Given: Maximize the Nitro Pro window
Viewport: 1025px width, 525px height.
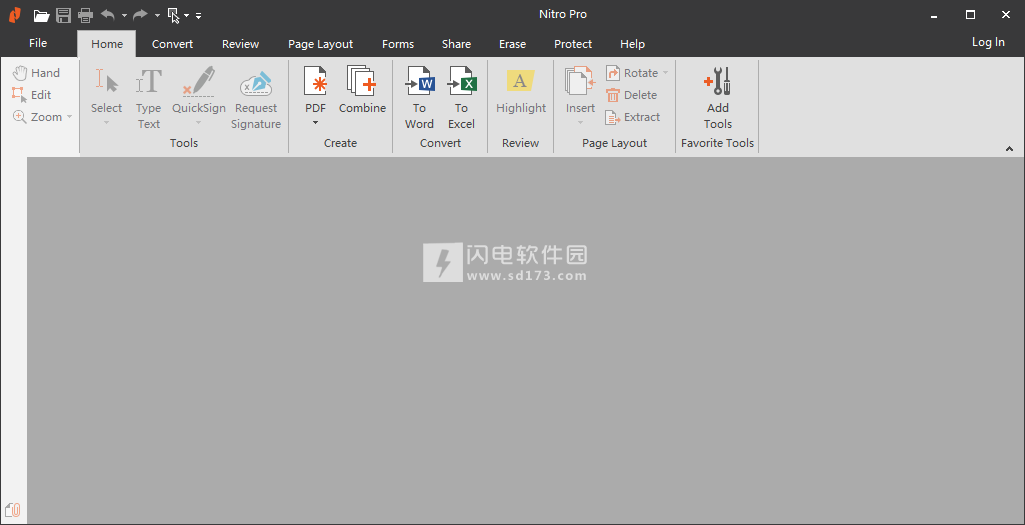Looking at the screenshot, I should coord(970,14).
